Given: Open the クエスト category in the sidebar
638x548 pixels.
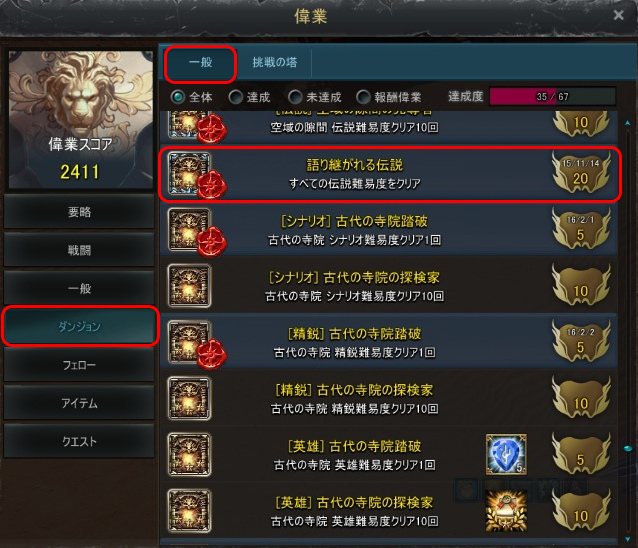Looking at the screenshot, I should click(x=79, y=441).
